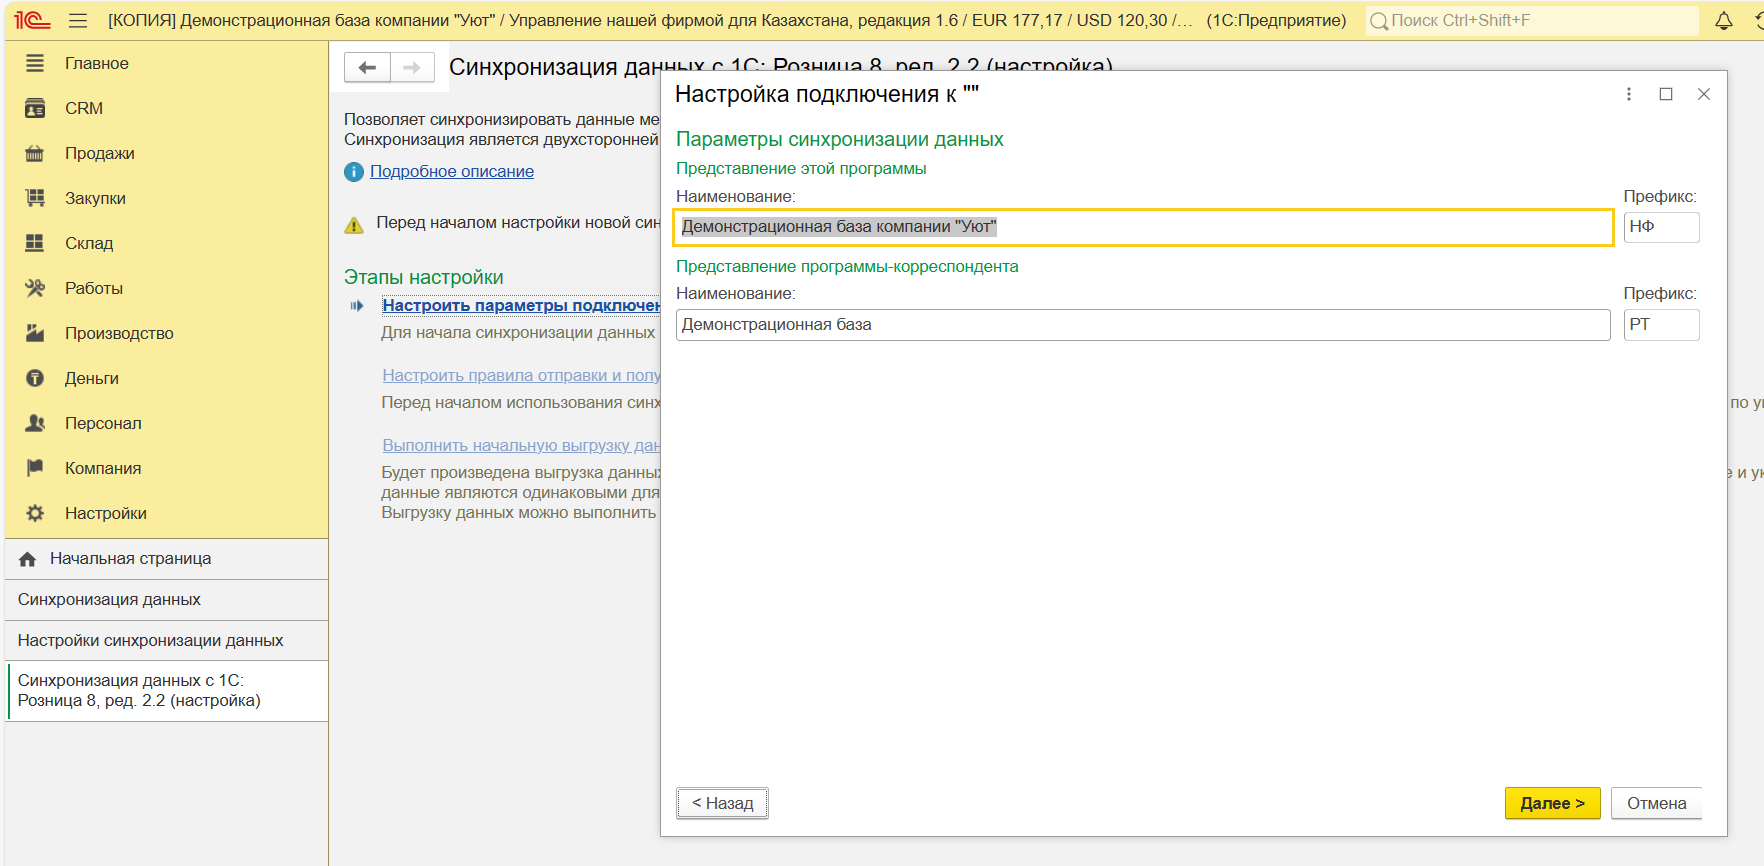Open the Производство section

pos(119,333)
